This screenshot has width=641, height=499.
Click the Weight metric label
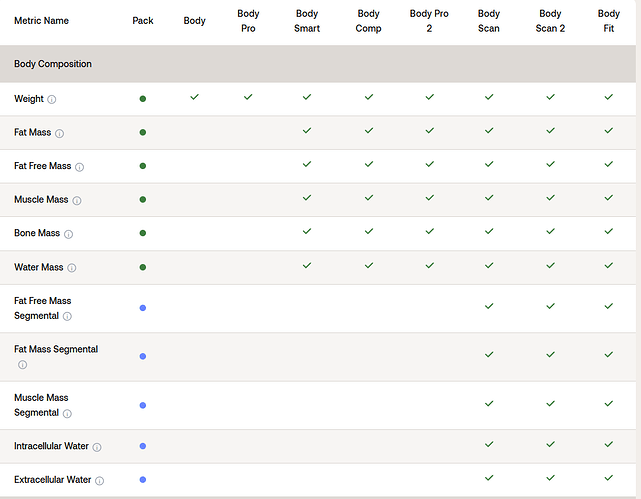click(29, 98)
